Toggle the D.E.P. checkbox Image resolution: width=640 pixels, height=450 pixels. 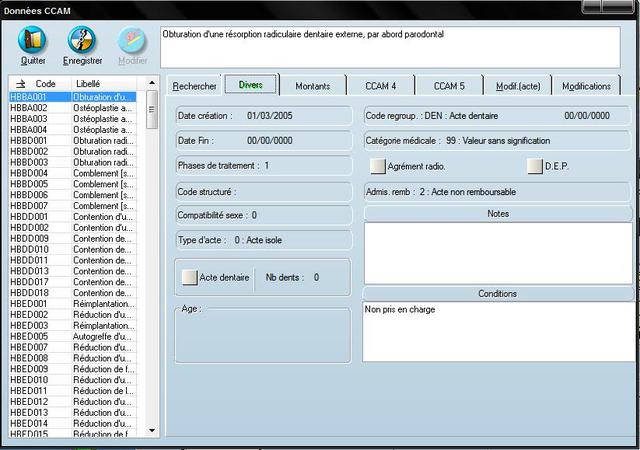(x=535, y=166)
